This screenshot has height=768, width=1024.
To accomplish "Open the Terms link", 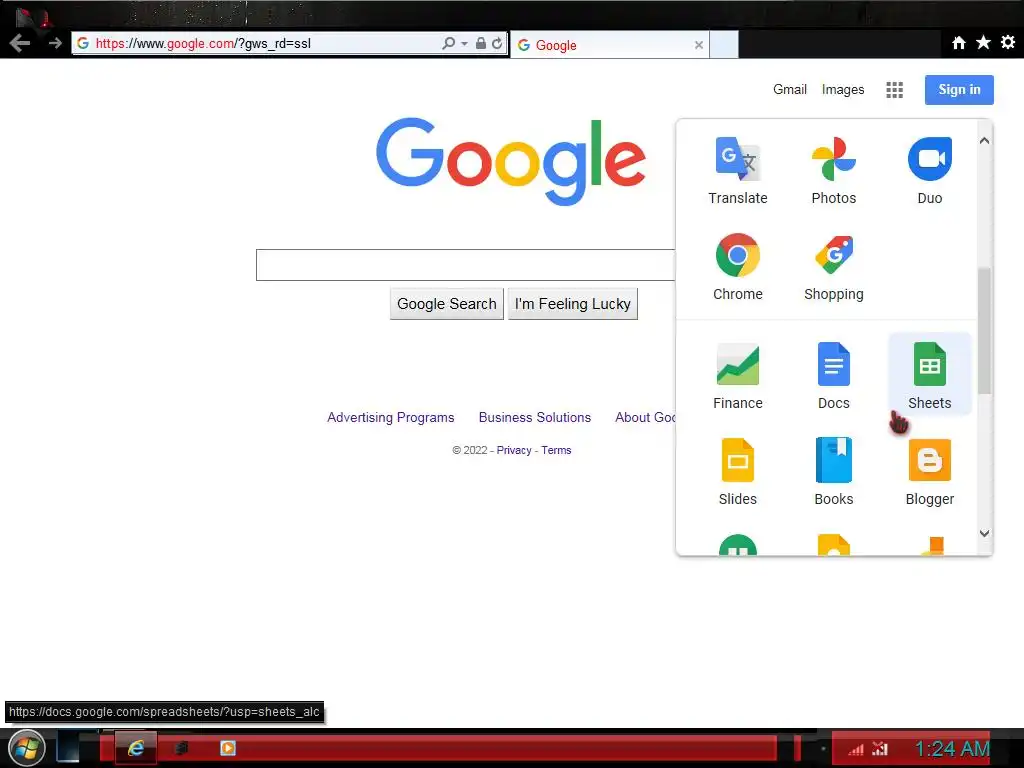I will 556,450.
